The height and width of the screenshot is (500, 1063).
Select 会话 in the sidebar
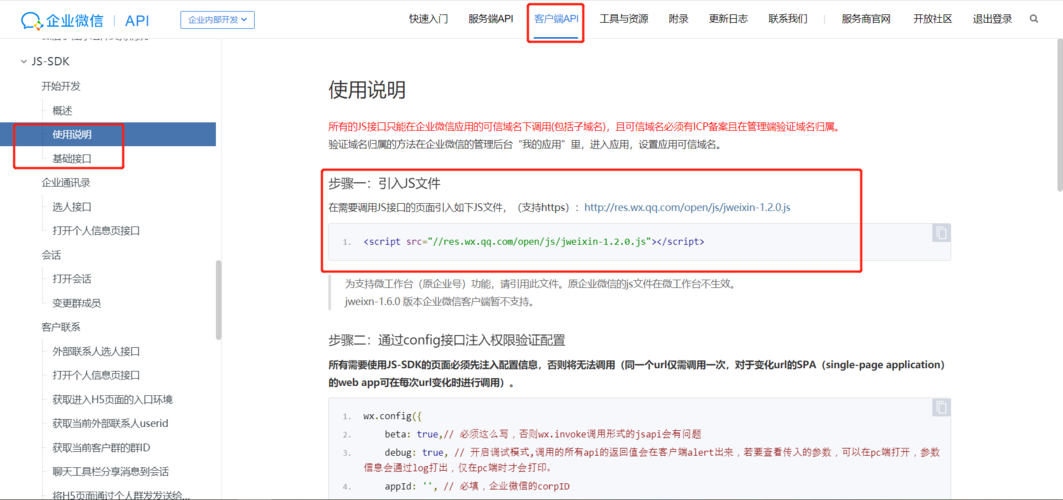pyautogui.click(x=51, y=255)
